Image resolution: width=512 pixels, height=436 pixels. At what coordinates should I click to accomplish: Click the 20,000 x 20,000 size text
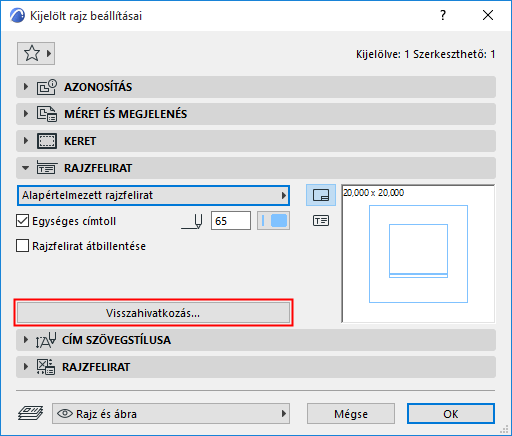tap(373, 193)
